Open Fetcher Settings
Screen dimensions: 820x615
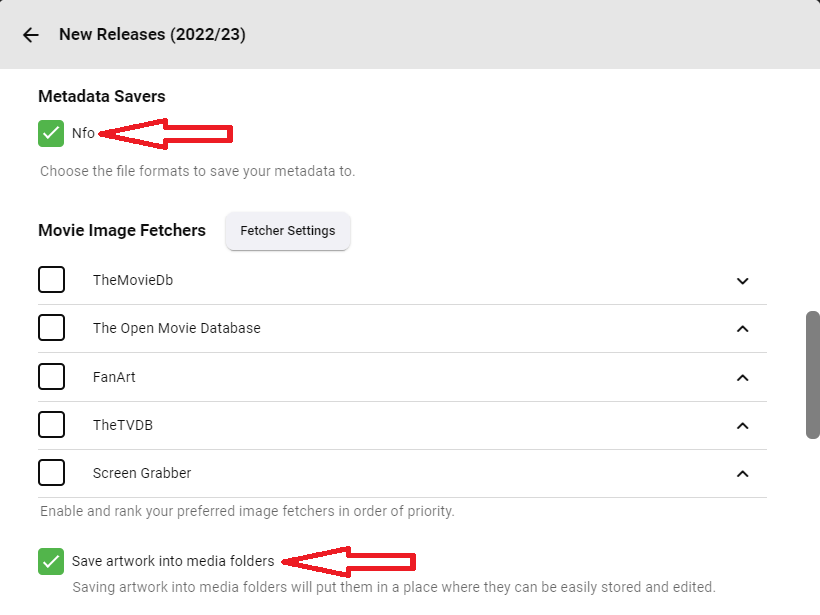coord(288,231)
